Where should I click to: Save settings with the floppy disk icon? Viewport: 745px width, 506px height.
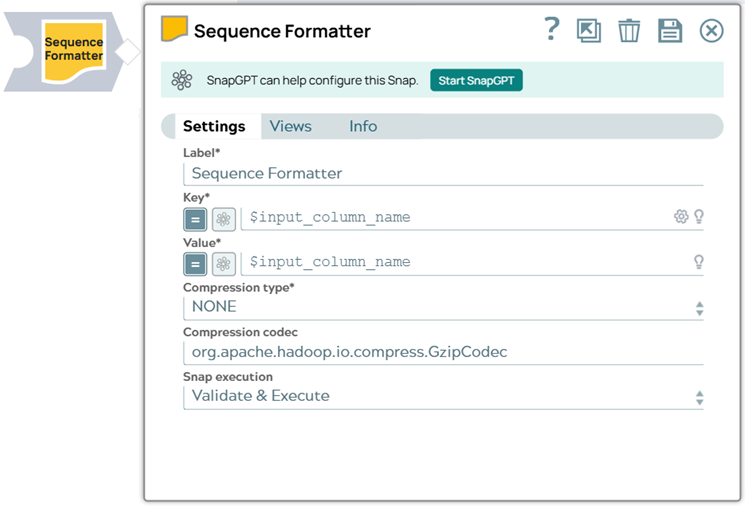click(670, 31)
